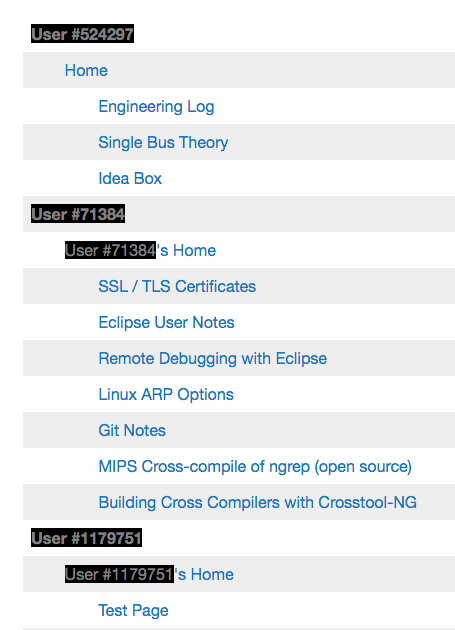Image resolution: width=455 pixels, height=630 pixels.
Task: Select the bold User #71384 section heading
Action: pos(78,213)
